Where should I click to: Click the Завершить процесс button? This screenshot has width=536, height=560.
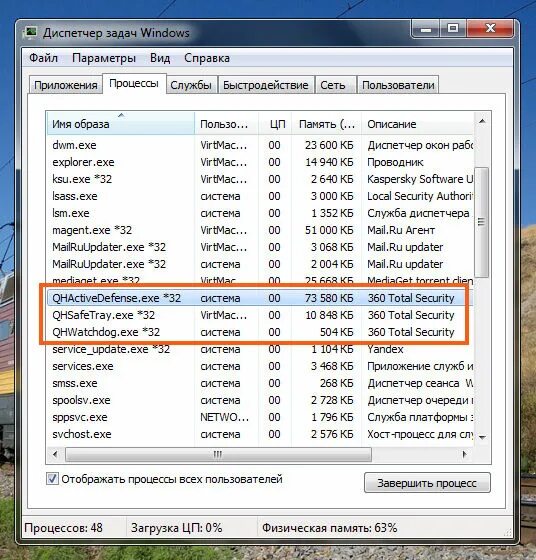[427, 483]
